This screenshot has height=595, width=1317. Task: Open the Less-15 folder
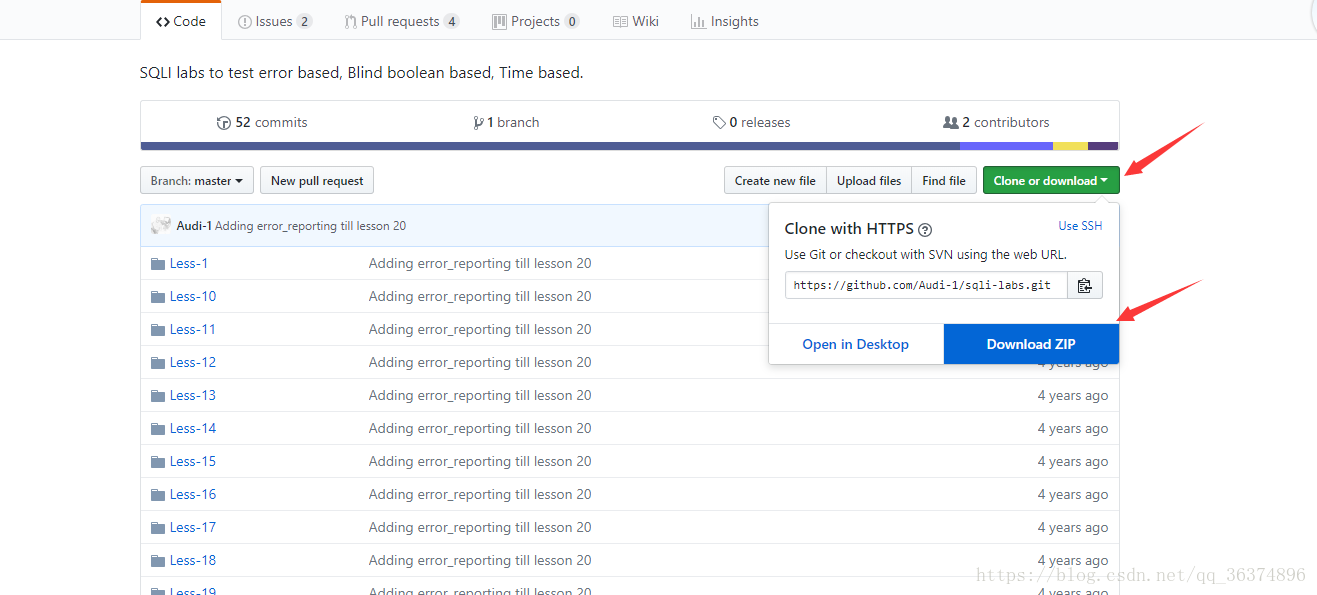click(193, 461)
